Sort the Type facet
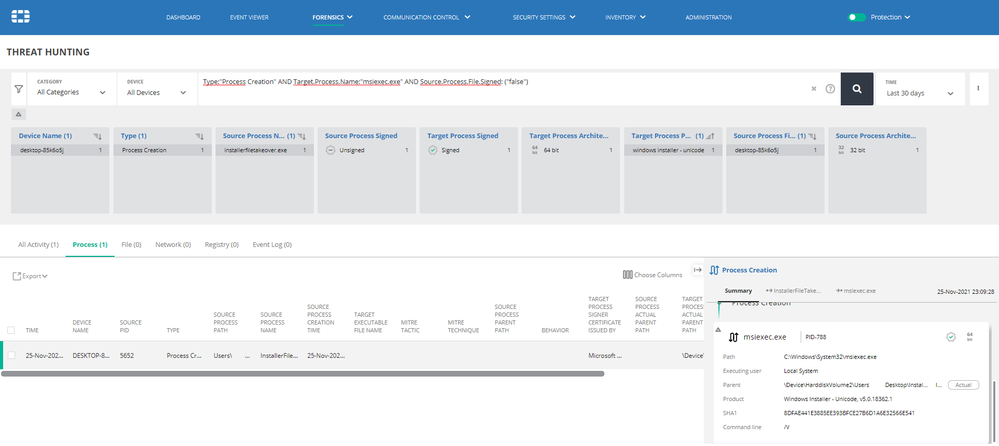The width and height of the screenshot is (999, 446). pyautogui.click(x=199, y=136)
